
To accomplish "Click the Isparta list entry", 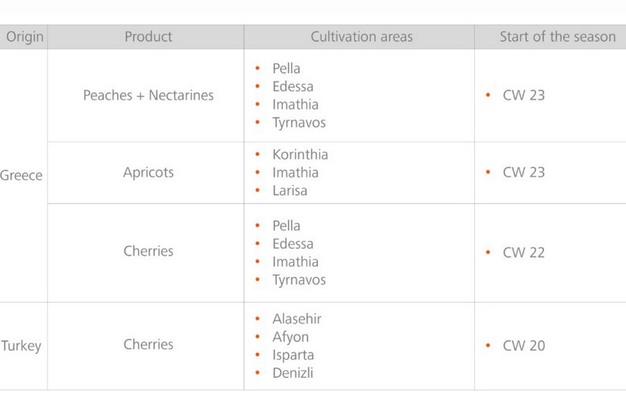I will (x=293, y=355).
